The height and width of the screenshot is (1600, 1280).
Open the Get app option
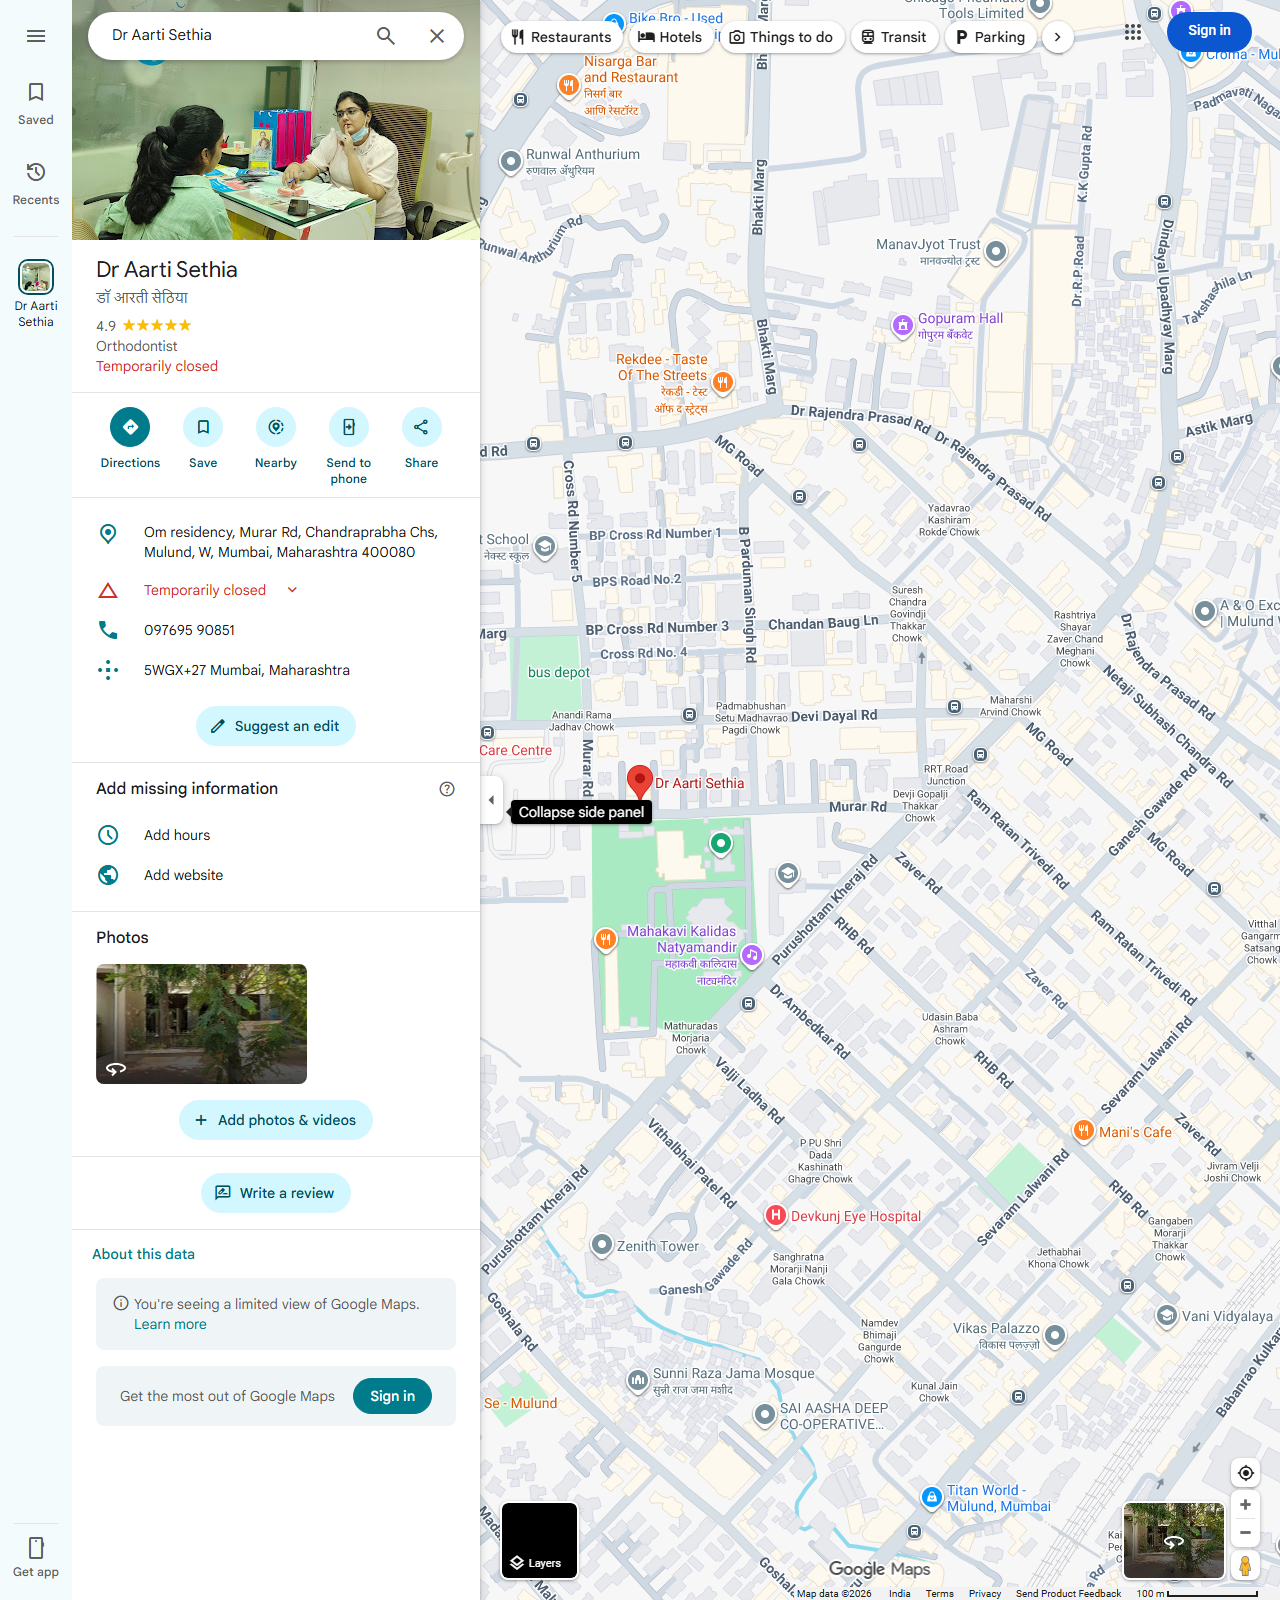(36, 1557)
